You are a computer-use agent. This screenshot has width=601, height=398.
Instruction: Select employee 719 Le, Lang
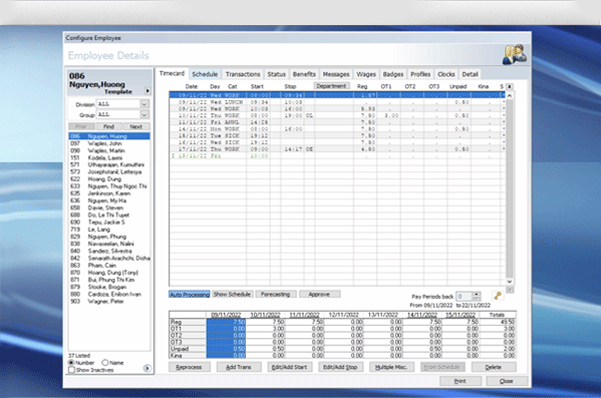pos(109,229)
